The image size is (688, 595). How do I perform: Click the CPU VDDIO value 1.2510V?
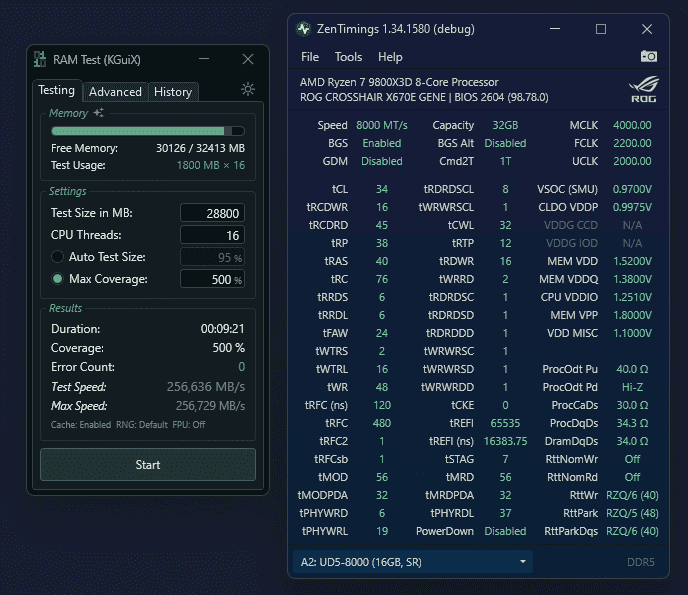[632, 297]
